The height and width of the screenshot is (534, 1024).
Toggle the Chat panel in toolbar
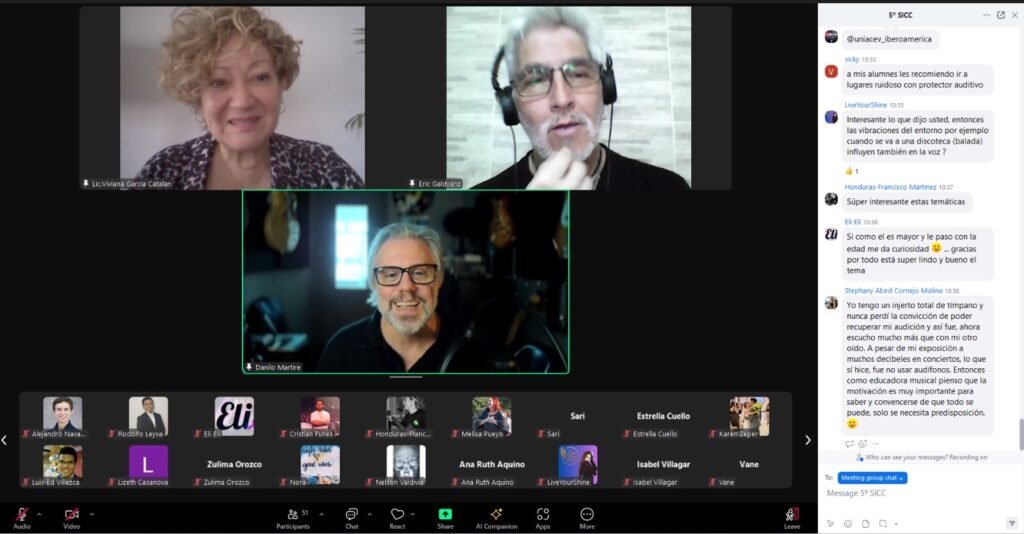tap(351, 518)
